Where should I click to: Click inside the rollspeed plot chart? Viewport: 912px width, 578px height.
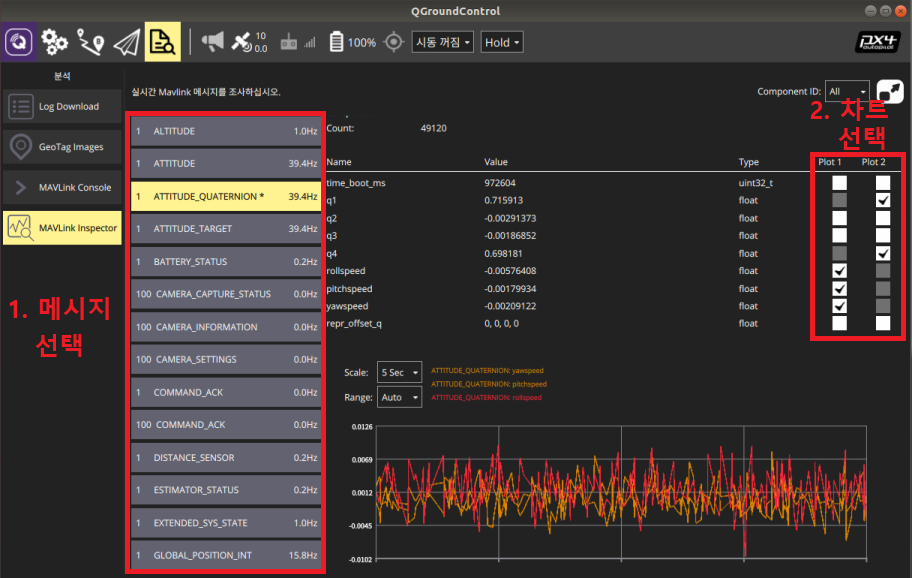tap(621, 493)
